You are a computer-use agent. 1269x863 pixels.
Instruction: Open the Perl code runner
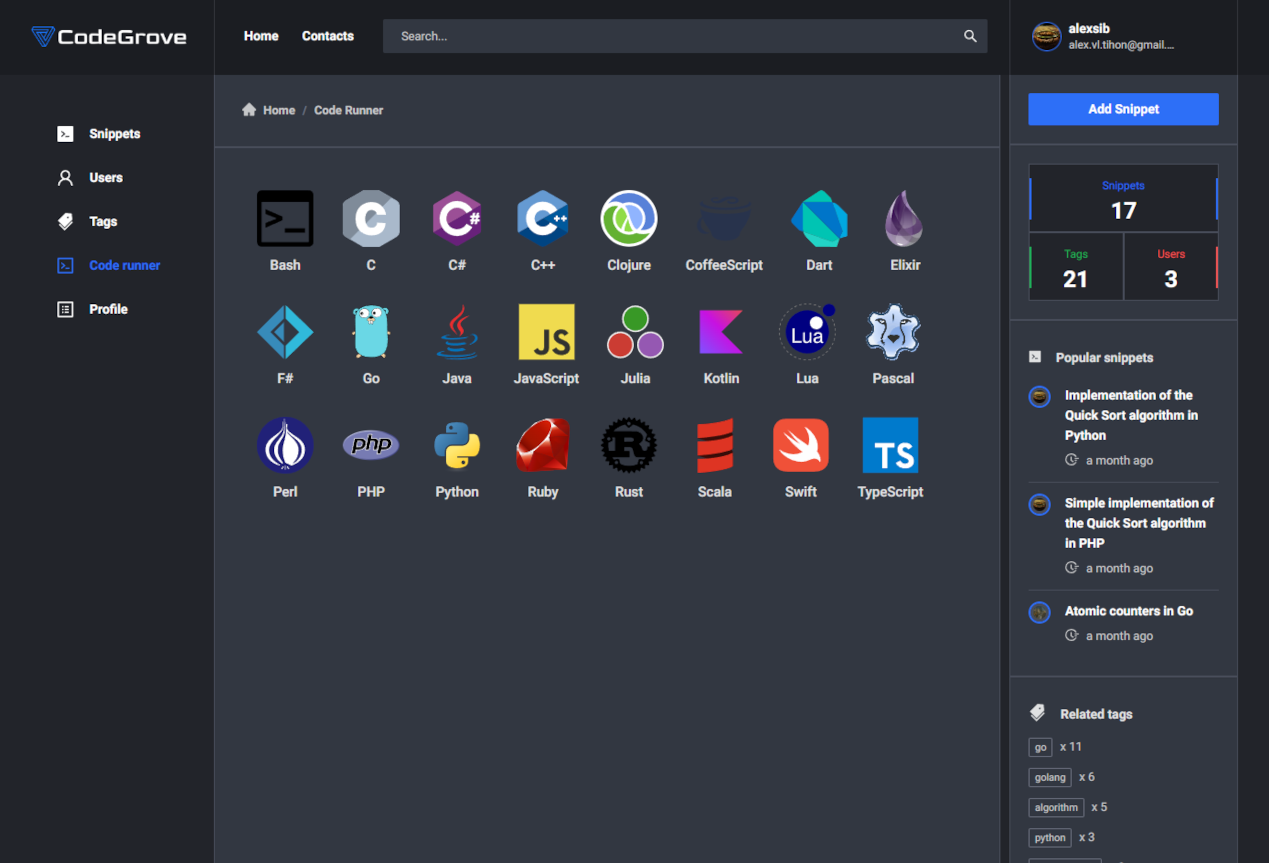click(285, 445)
